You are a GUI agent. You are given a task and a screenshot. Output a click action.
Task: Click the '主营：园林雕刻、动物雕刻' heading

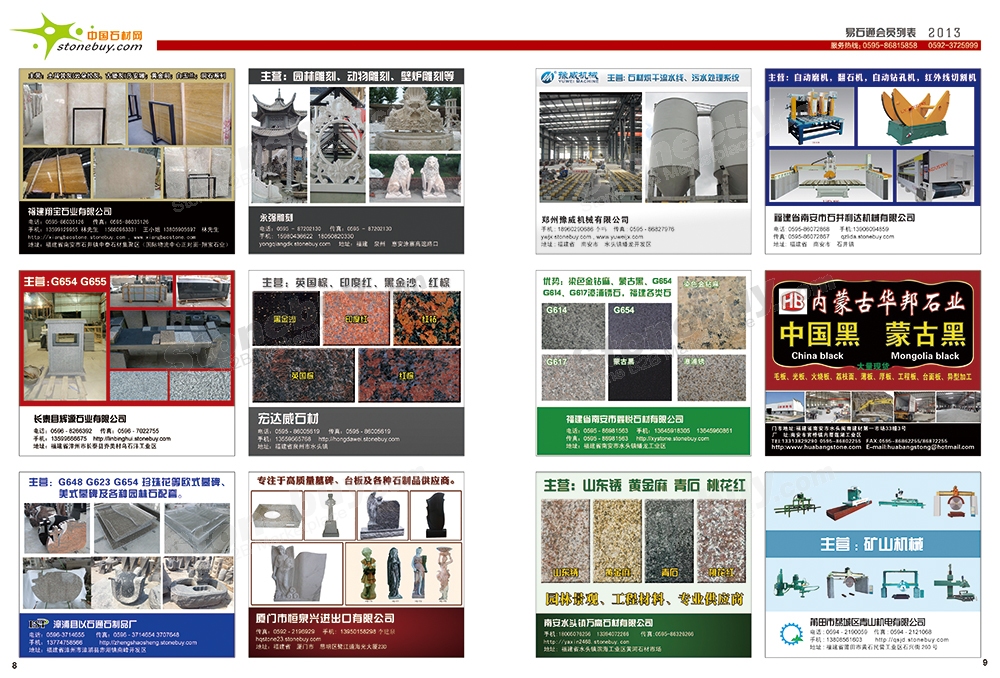click(x=357, y=76)
